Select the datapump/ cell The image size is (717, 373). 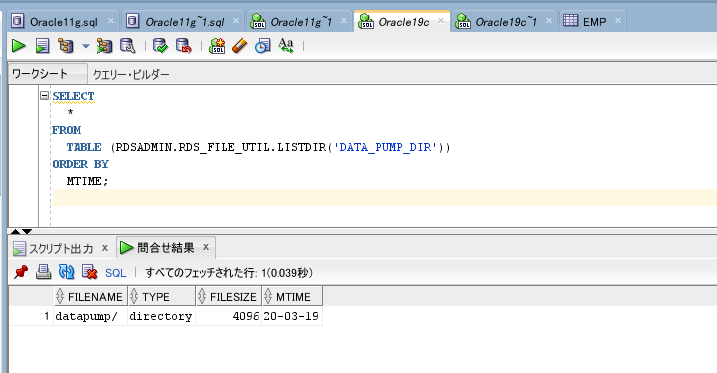click(91, 316)
